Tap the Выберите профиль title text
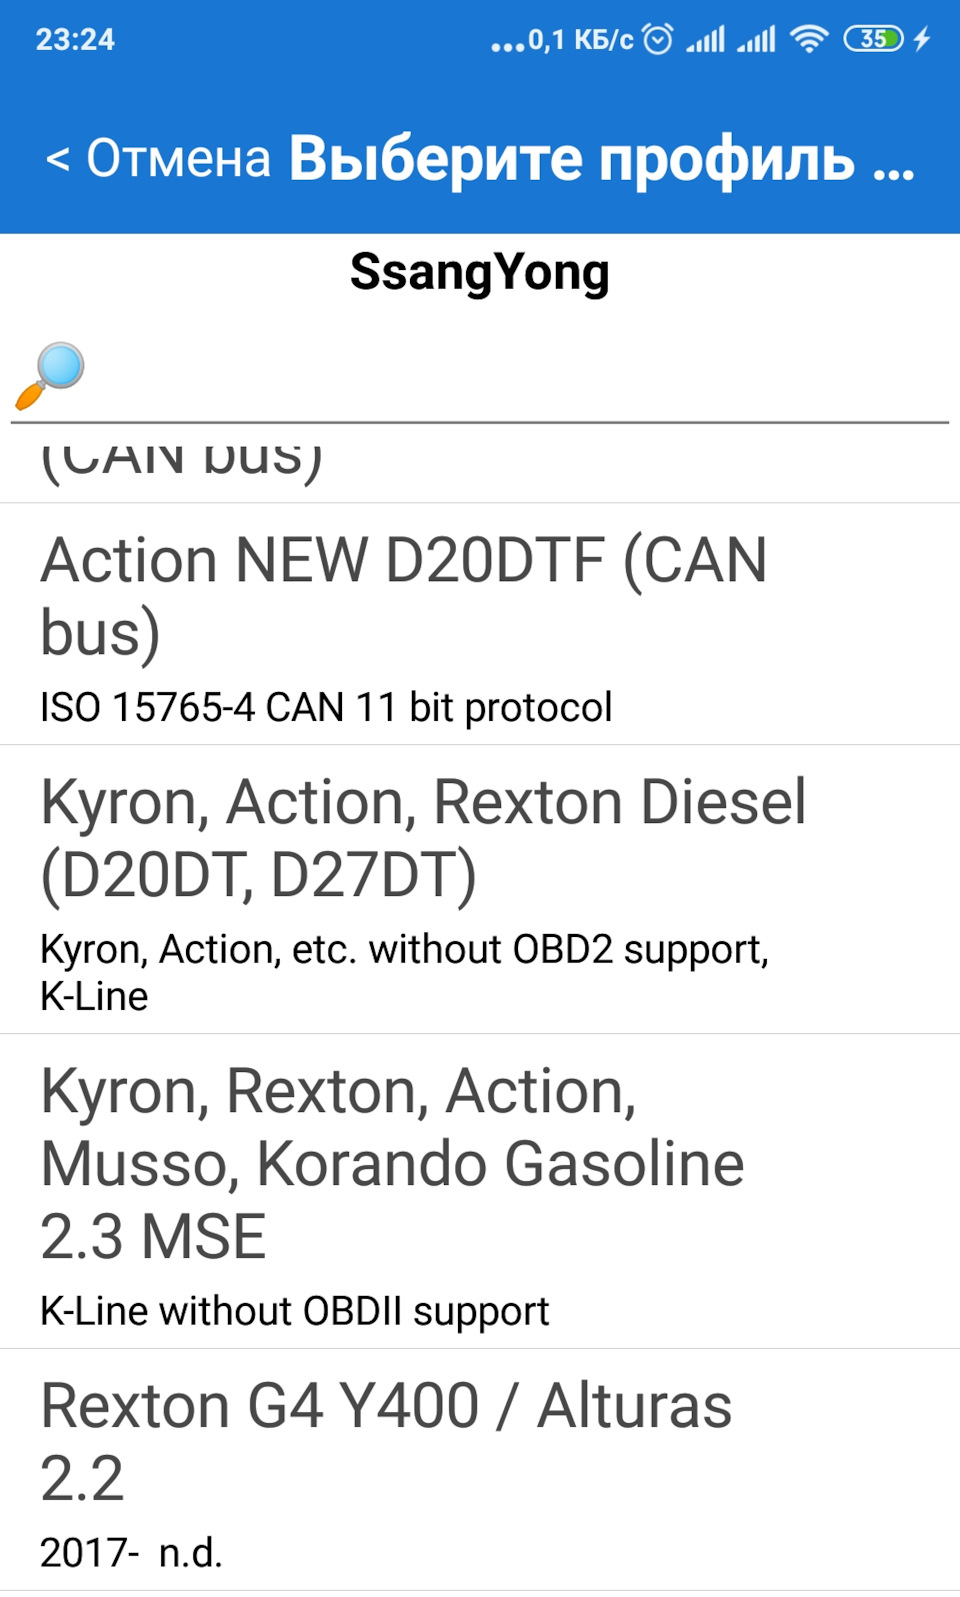 [x=601, y=158]
